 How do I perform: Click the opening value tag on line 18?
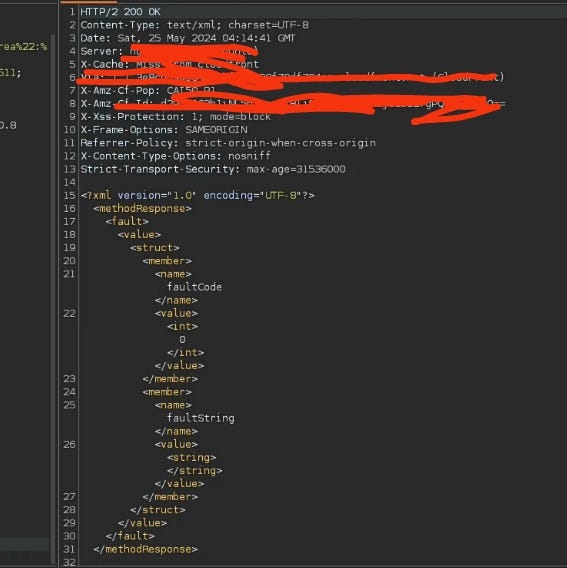139,234
